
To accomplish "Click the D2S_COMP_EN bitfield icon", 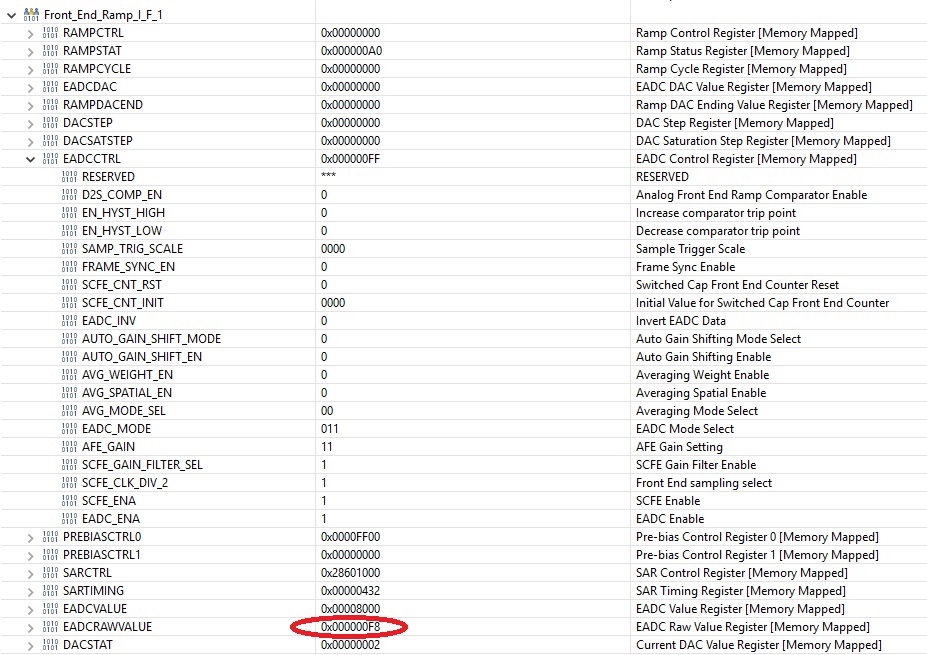I will (x=69, y=194).
